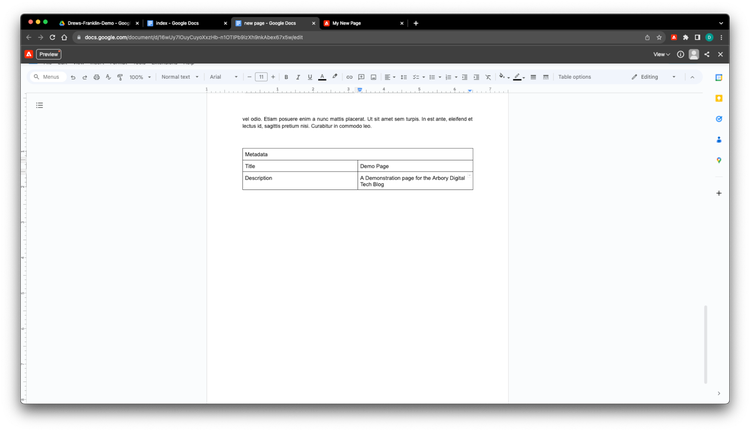Click the Undo icon in the Docs toolbar
This screenshot has height=431, width=750.
73,77
